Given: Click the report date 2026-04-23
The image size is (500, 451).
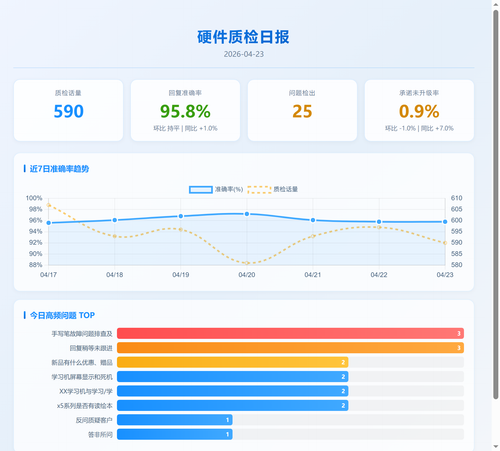Looking at the screenshot, I should pyautogui.click(x=244, y=54).
